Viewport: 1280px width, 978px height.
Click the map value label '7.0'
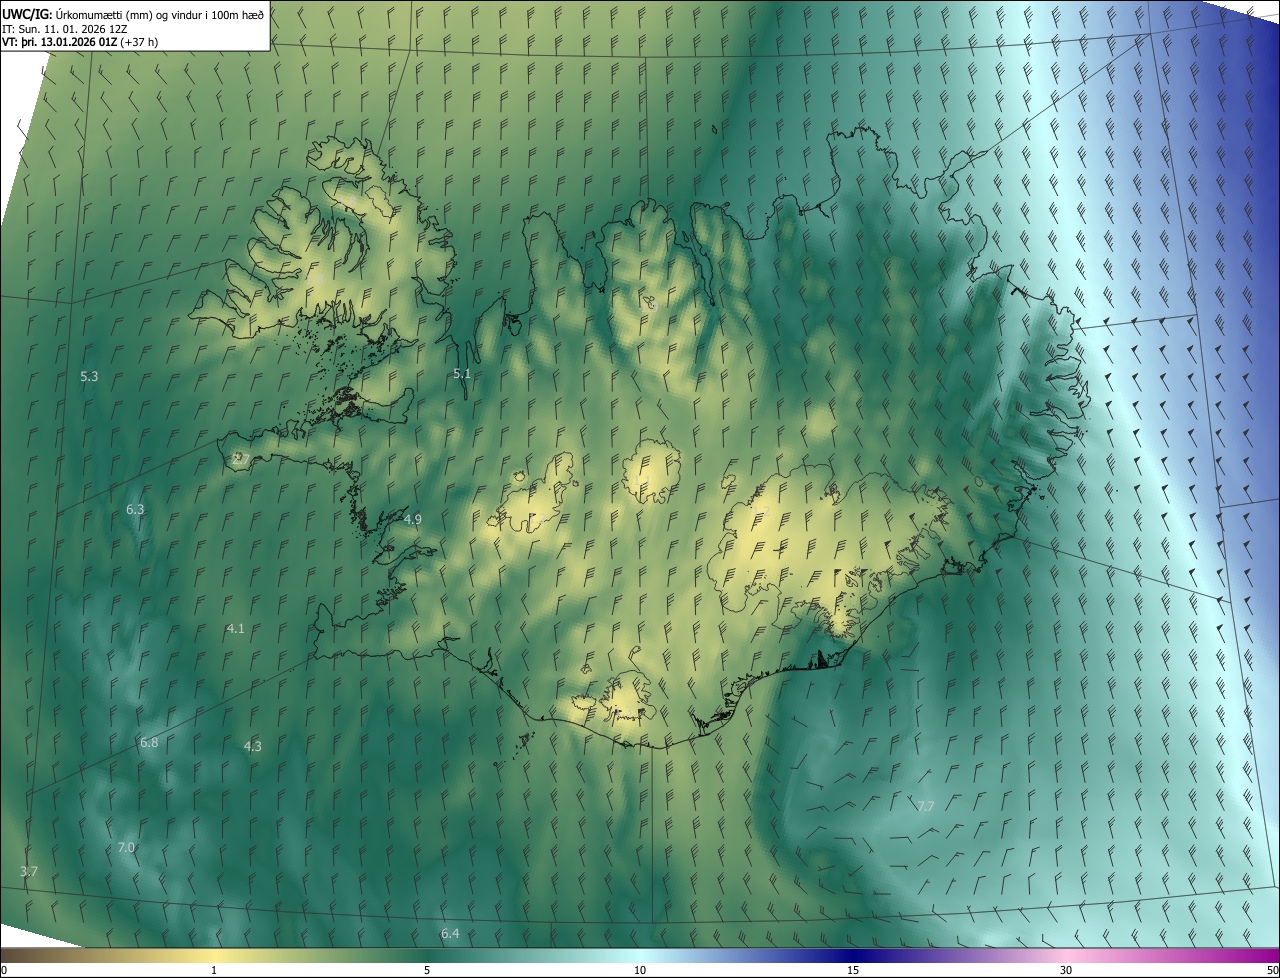coord(126,847)
